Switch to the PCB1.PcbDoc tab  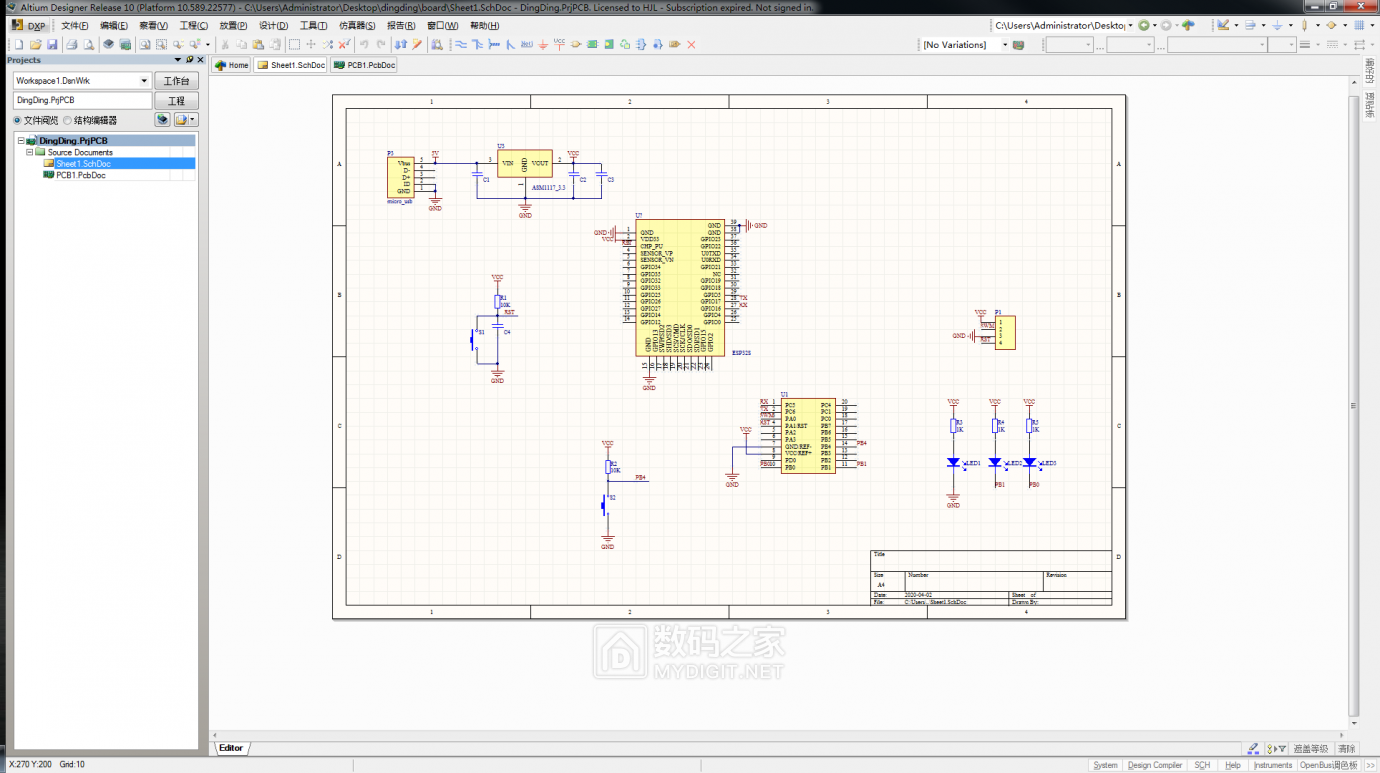coord(364,65)
